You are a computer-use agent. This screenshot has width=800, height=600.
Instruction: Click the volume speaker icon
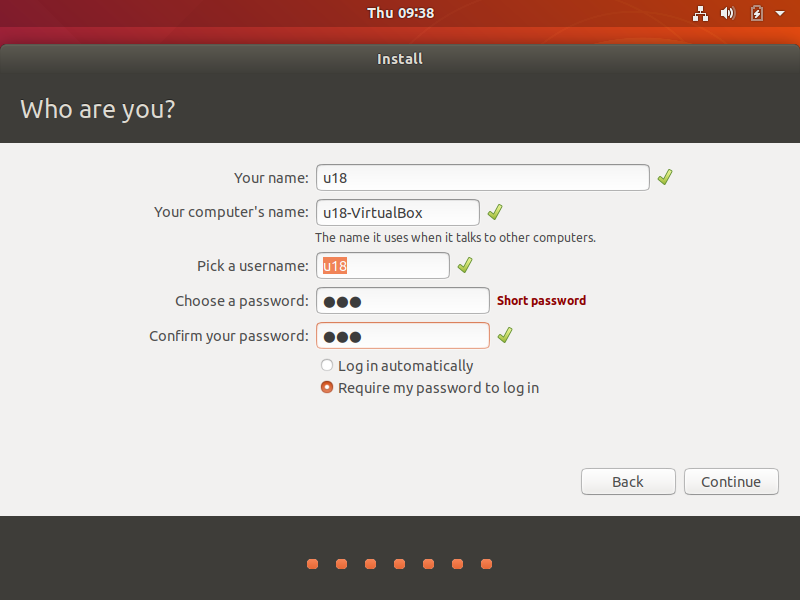(x=728, y=13)
